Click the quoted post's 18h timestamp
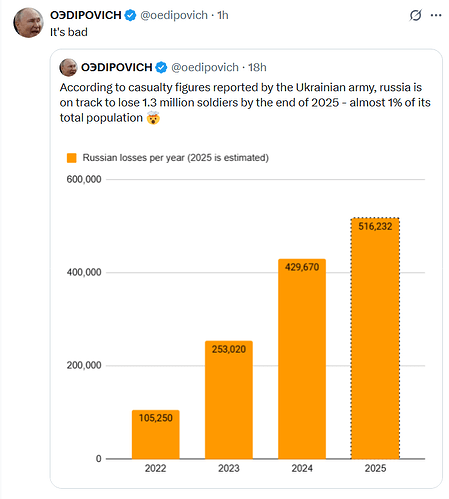This screenshot has width=449, height=499. coord(257,67)
